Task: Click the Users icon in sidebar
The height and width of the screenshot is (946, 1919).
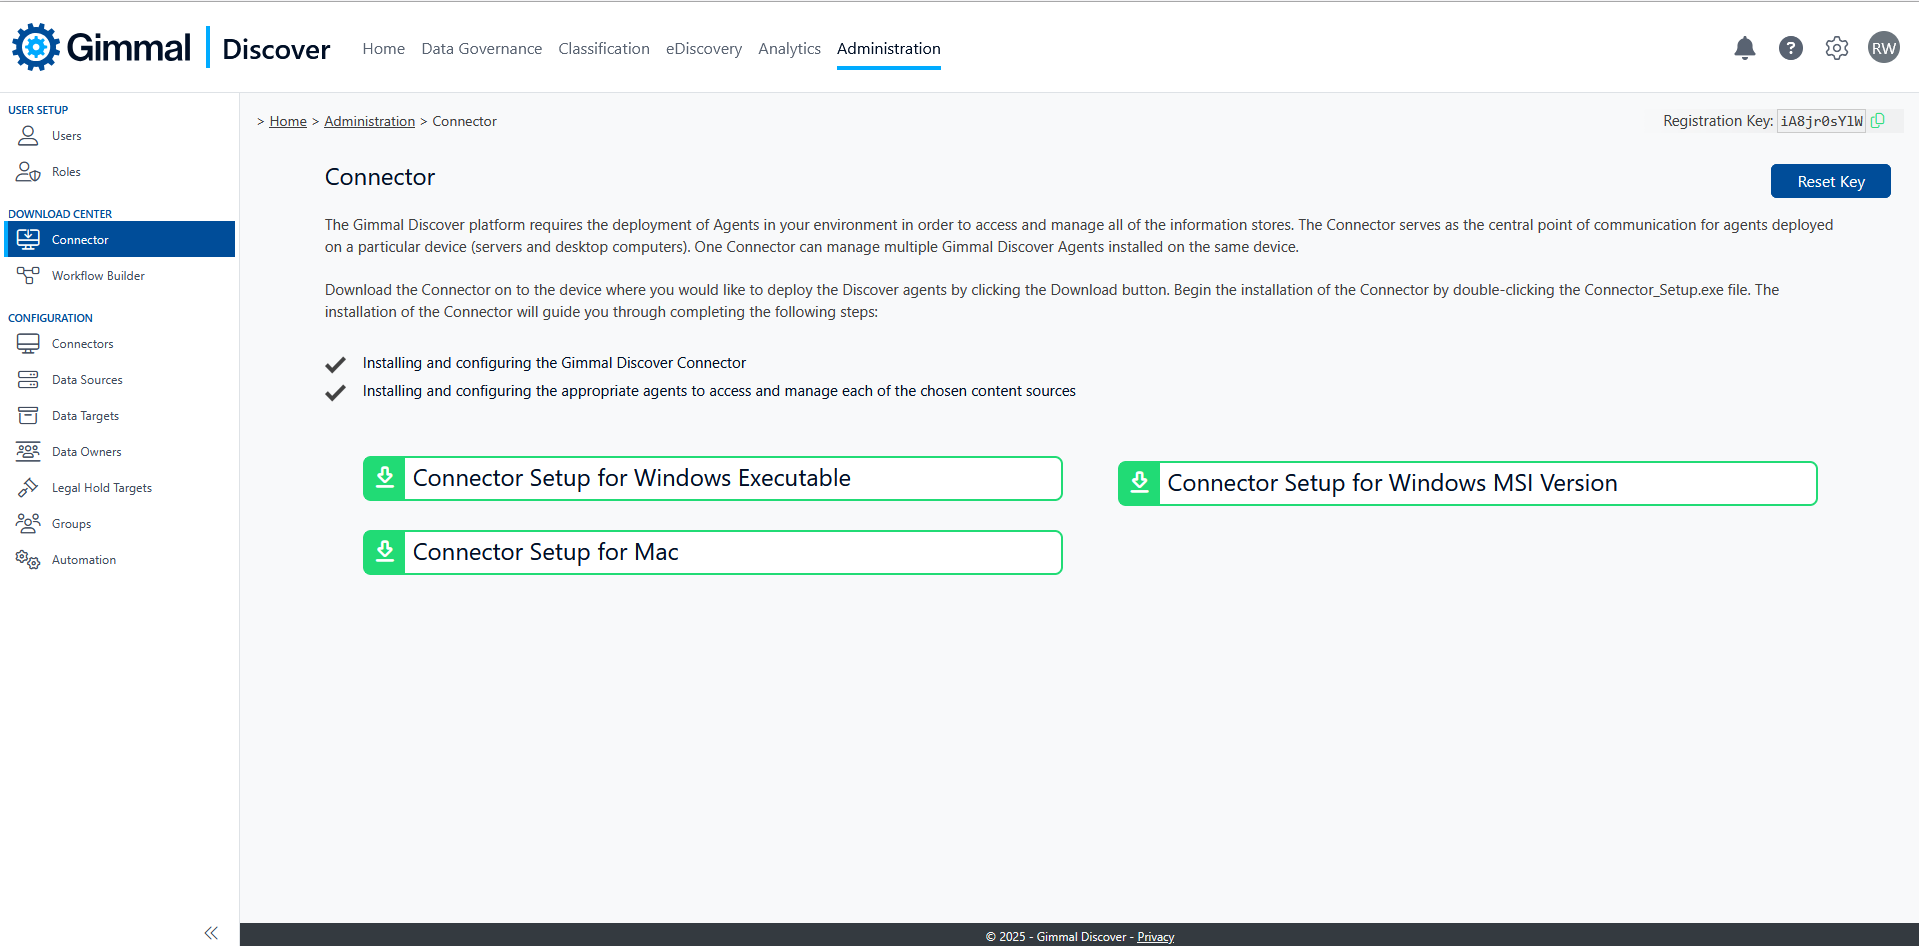Action: [x=28, y=136]
